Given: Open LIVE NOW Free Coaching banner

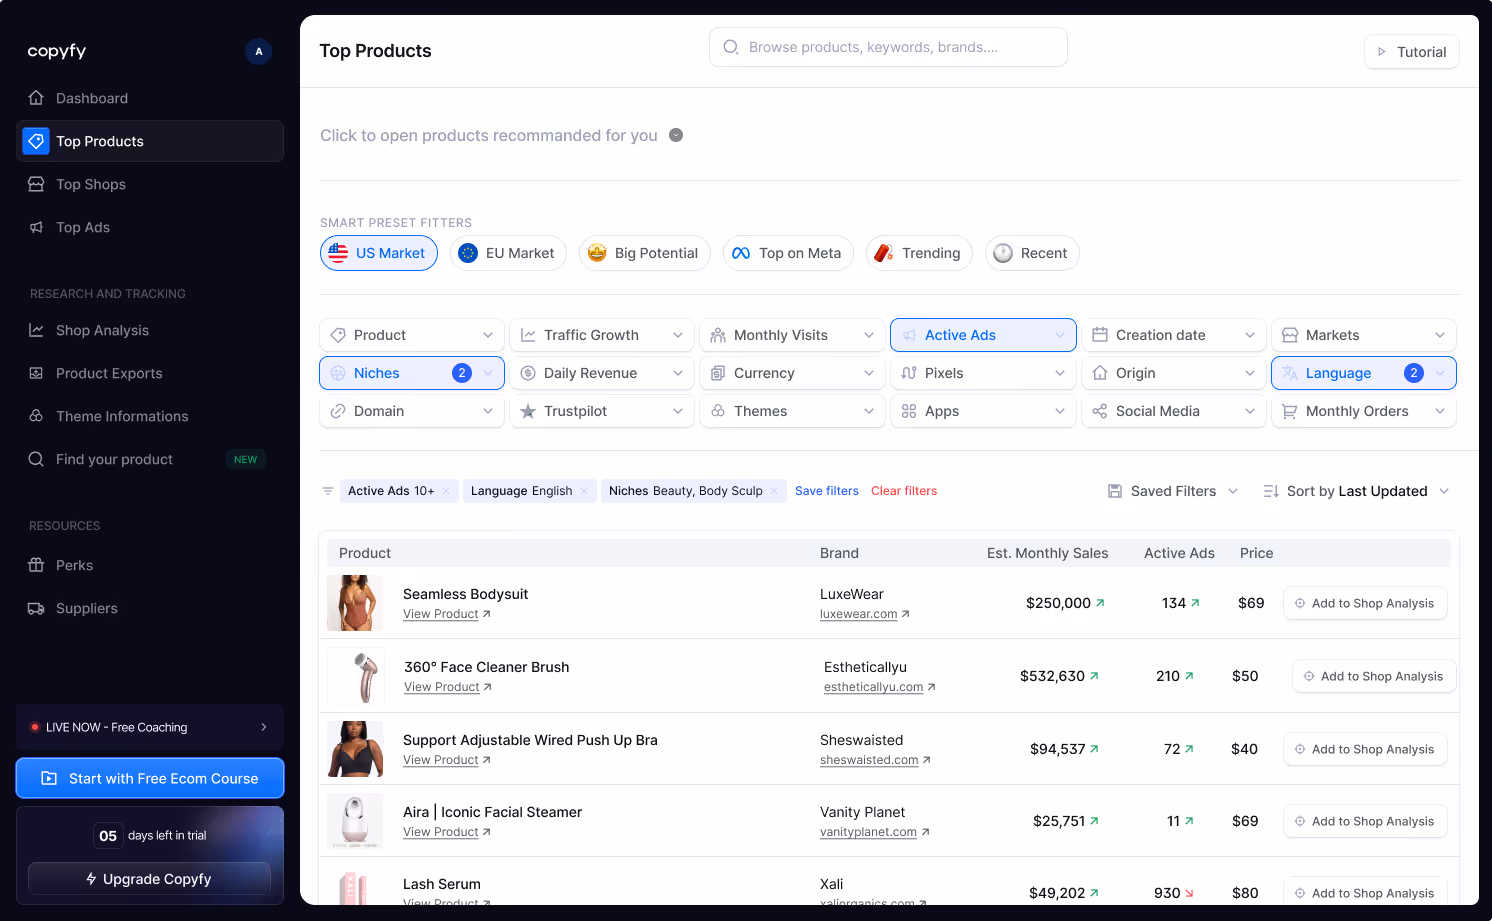Looking at the screenshot, I should 150,727.
